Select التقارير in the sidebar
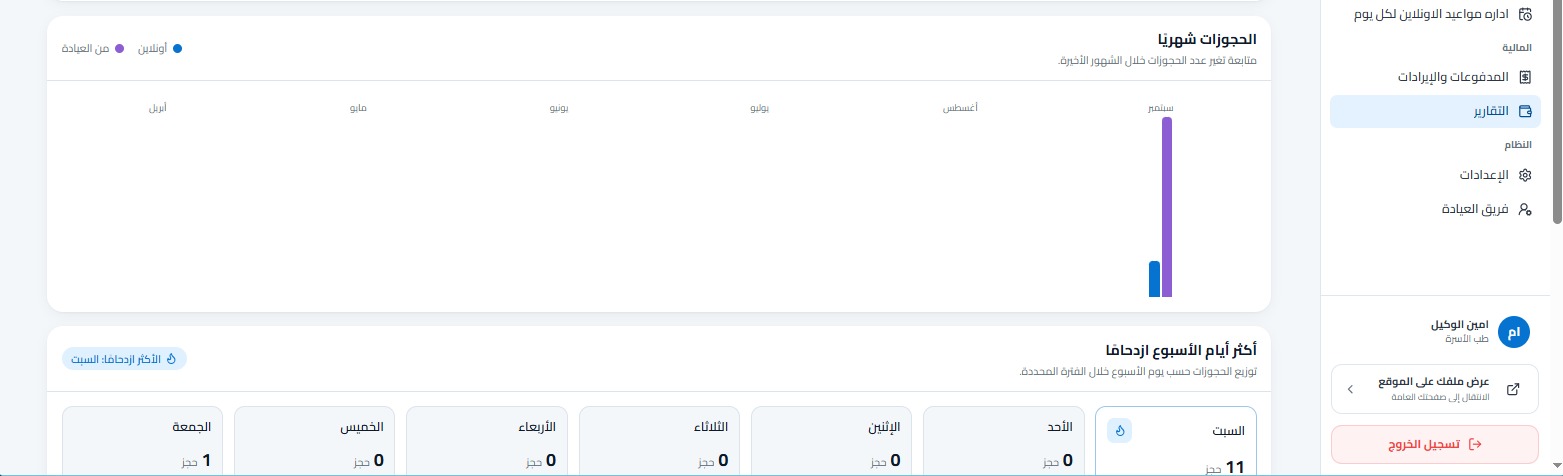1563x476 pixels. (x=1435, y=111)
